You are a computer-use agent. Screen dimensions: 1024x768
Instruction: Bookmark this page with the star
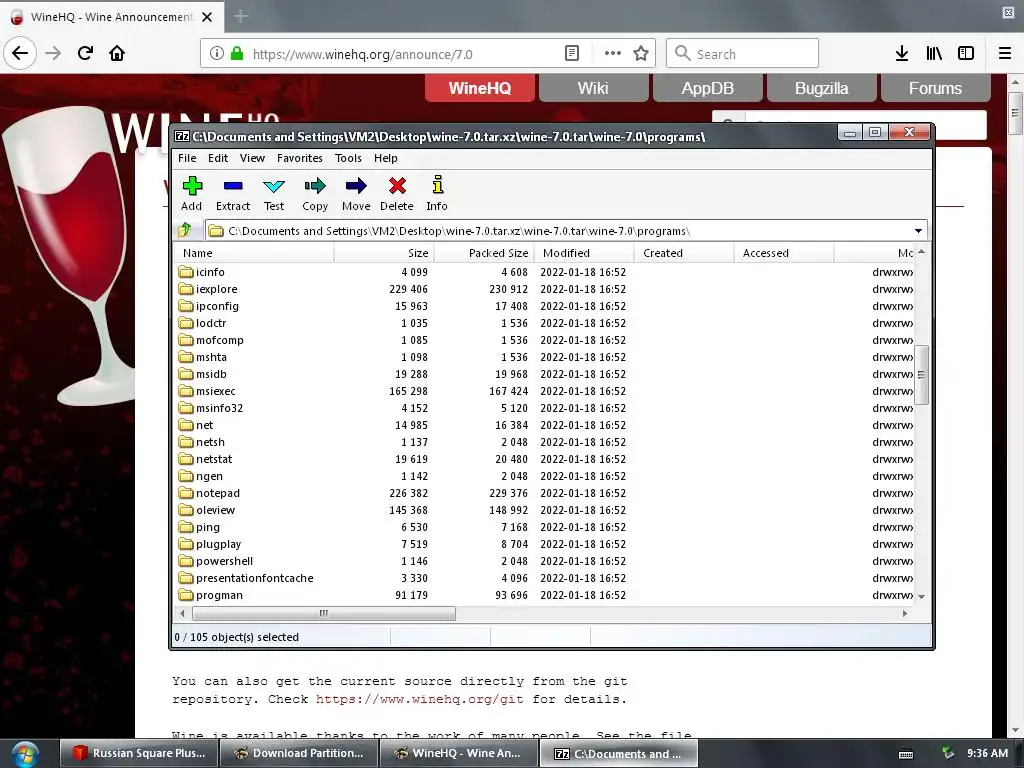641,54
